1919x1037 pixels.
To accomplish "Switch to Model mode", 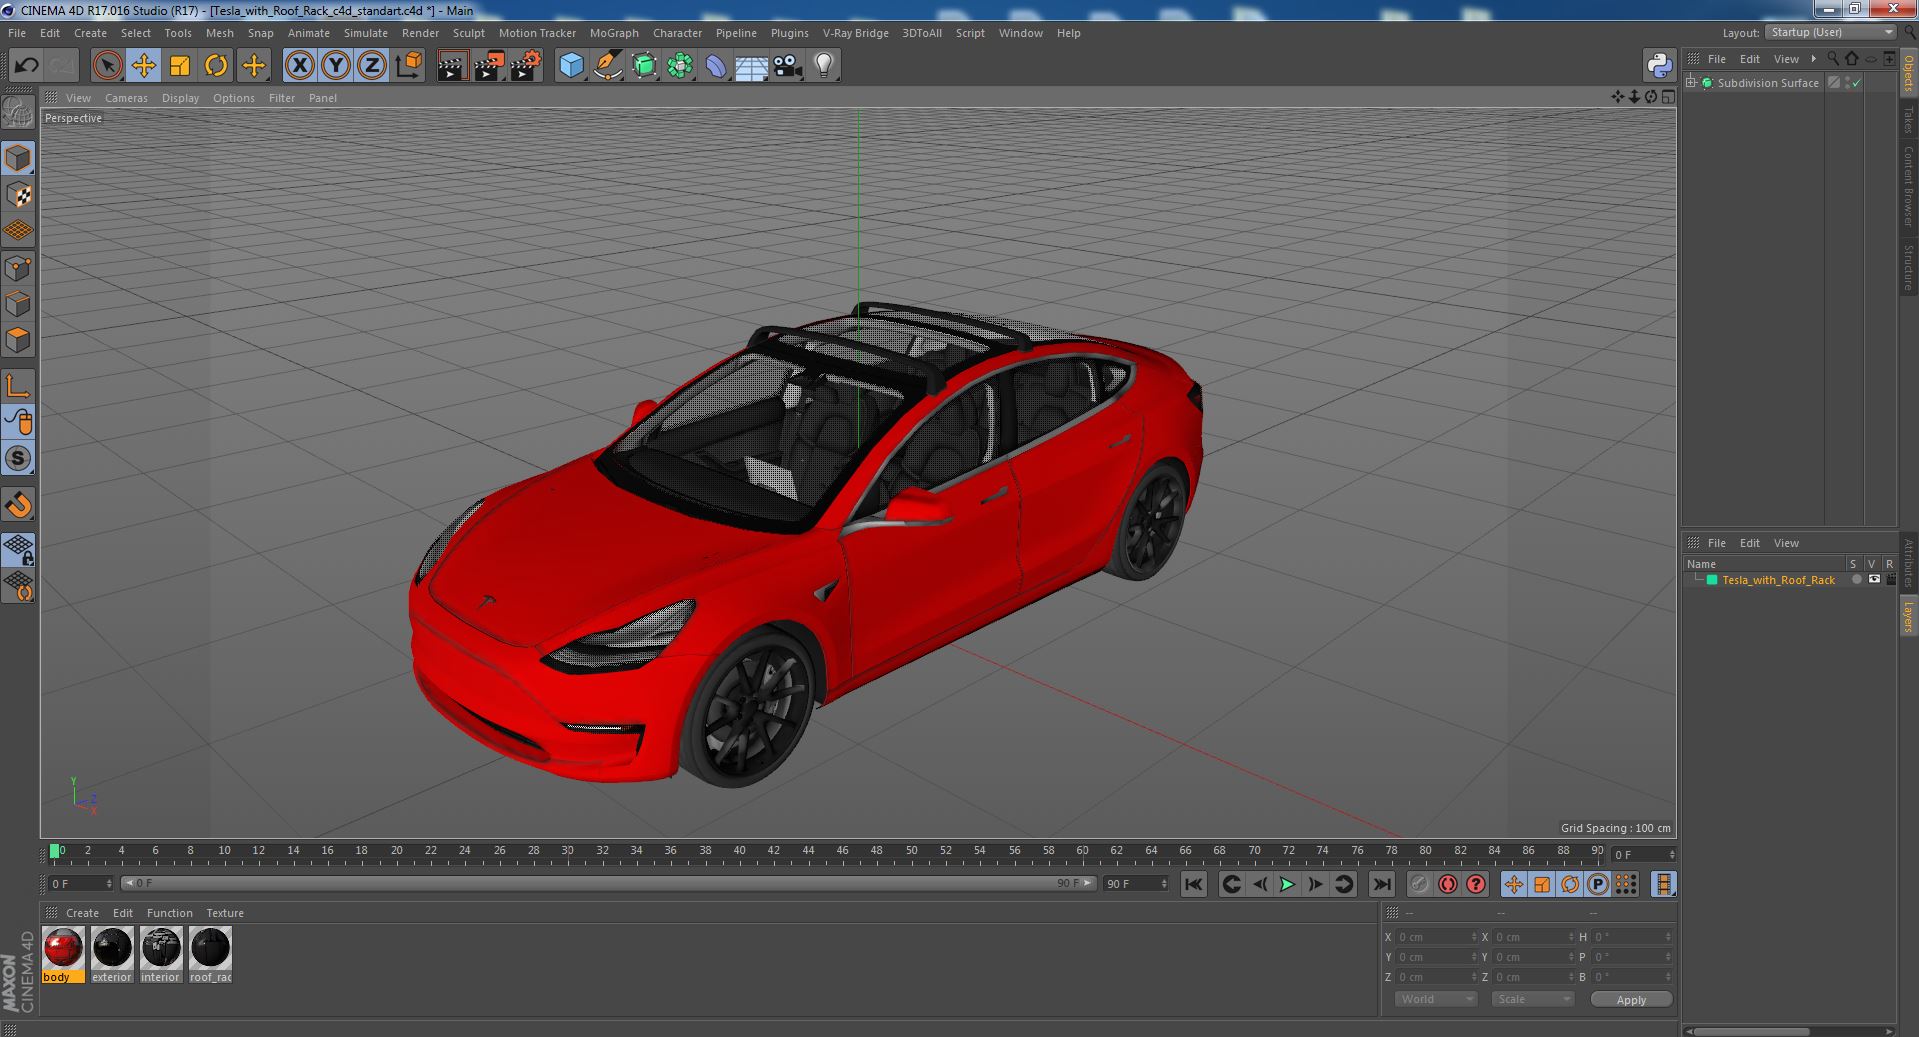I will pyautogui.click(x=18, y=158).
